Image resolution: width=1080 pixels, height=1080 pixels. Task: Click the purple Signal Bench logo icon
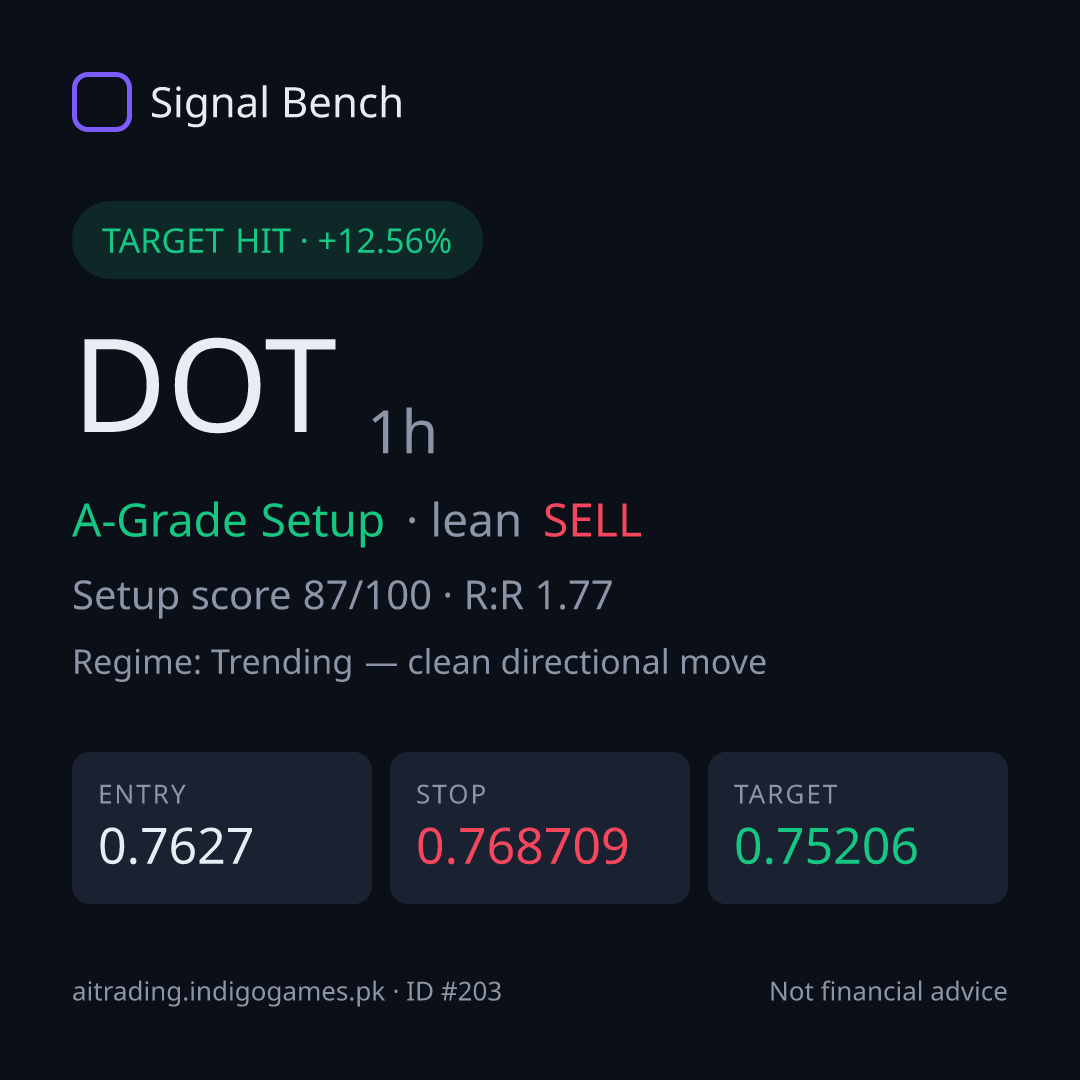(x=102, y=102)
